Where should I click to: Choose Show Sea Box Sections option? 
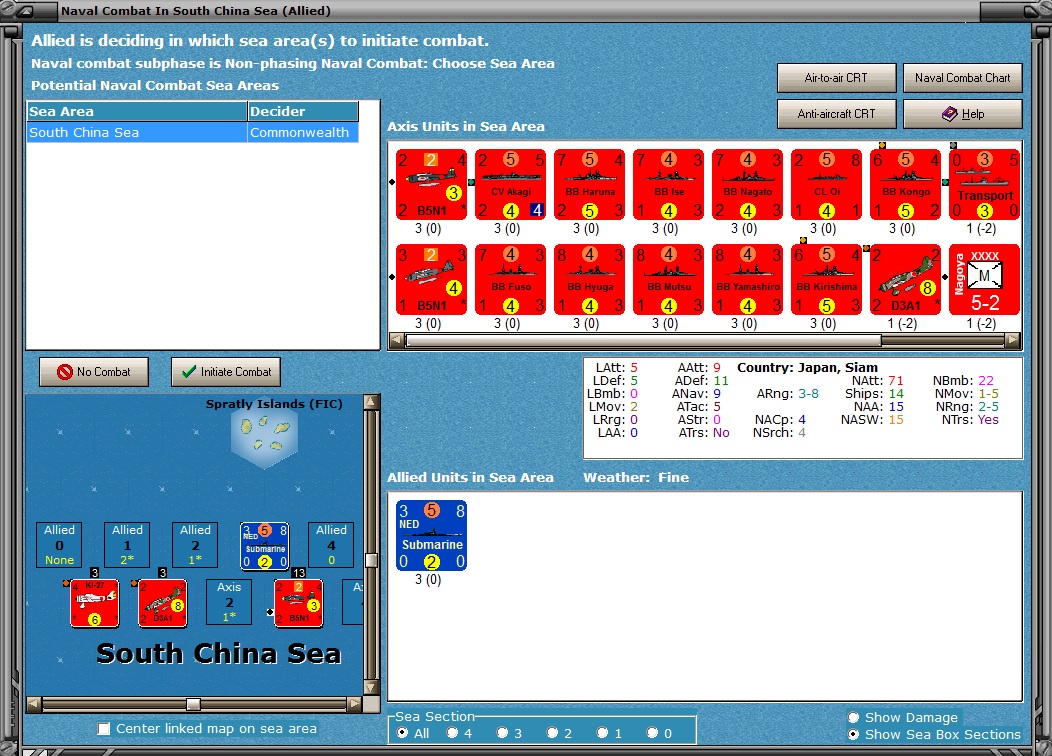click(853, 734)
